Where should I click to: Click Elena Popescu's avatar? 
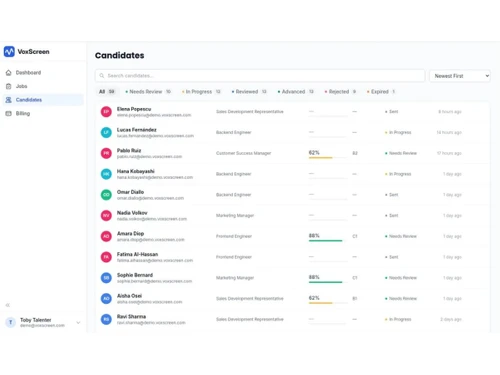pyautogui.click(x=106, y=112)
